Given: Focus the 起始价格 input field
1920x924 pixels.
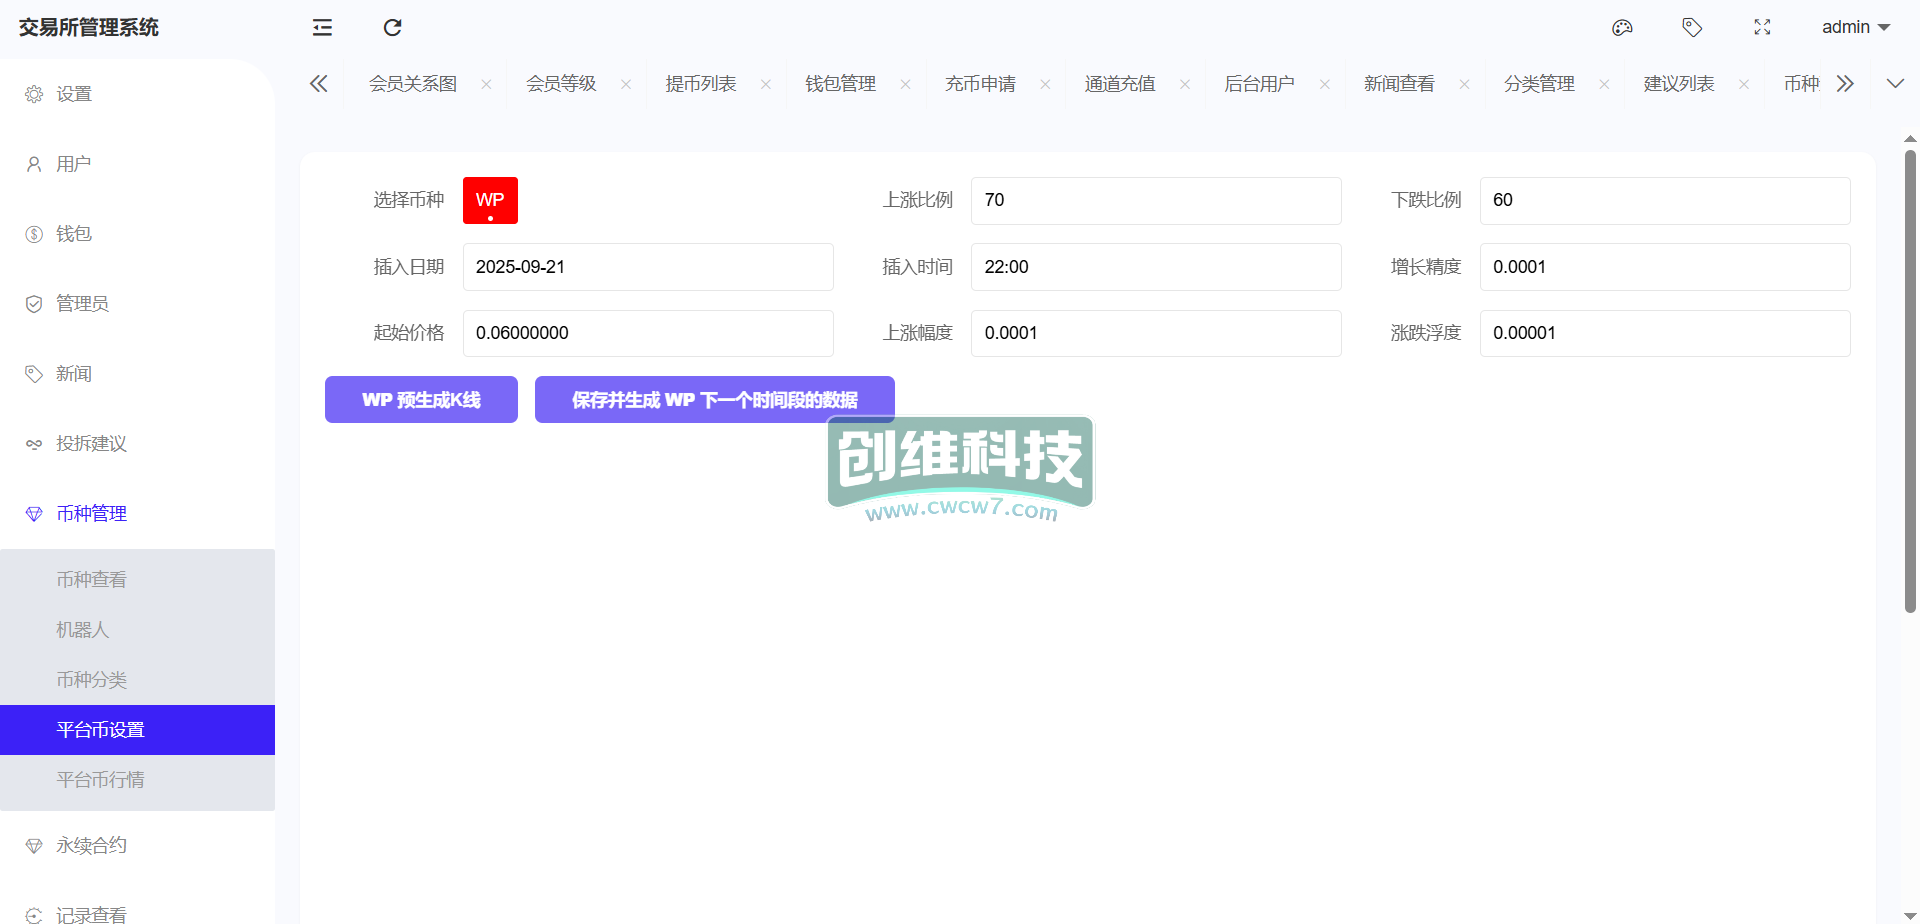Looking at the screenshot, I should pos(648,333).
